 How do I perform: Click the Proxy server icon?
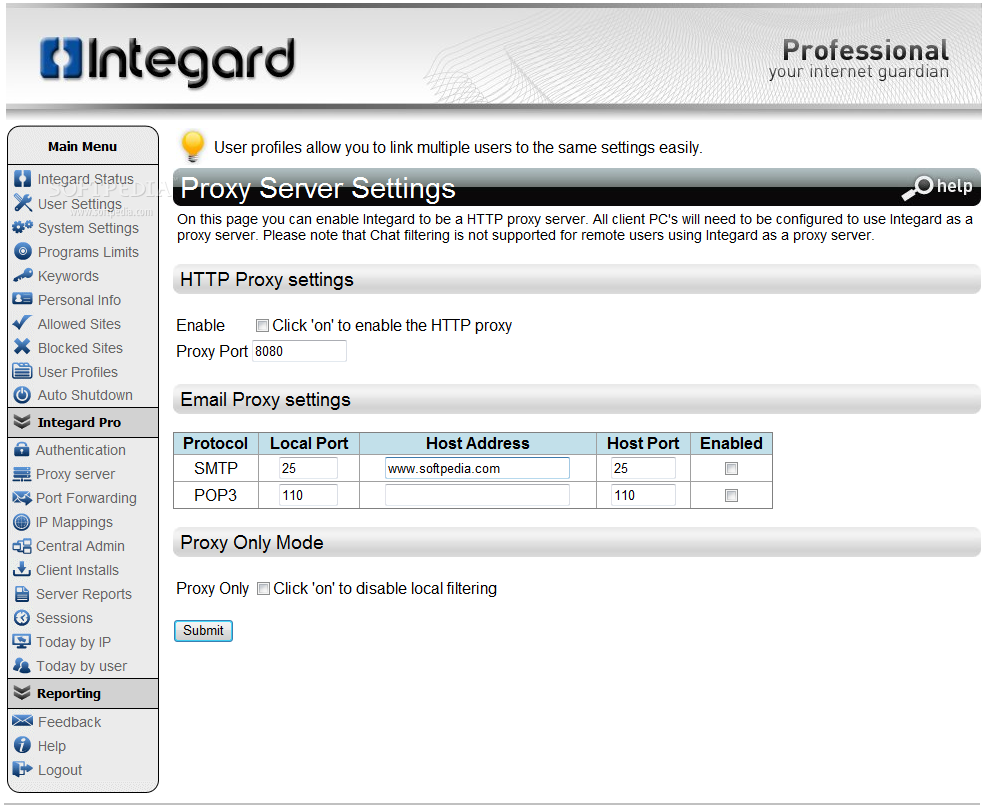tap(21, 474)
